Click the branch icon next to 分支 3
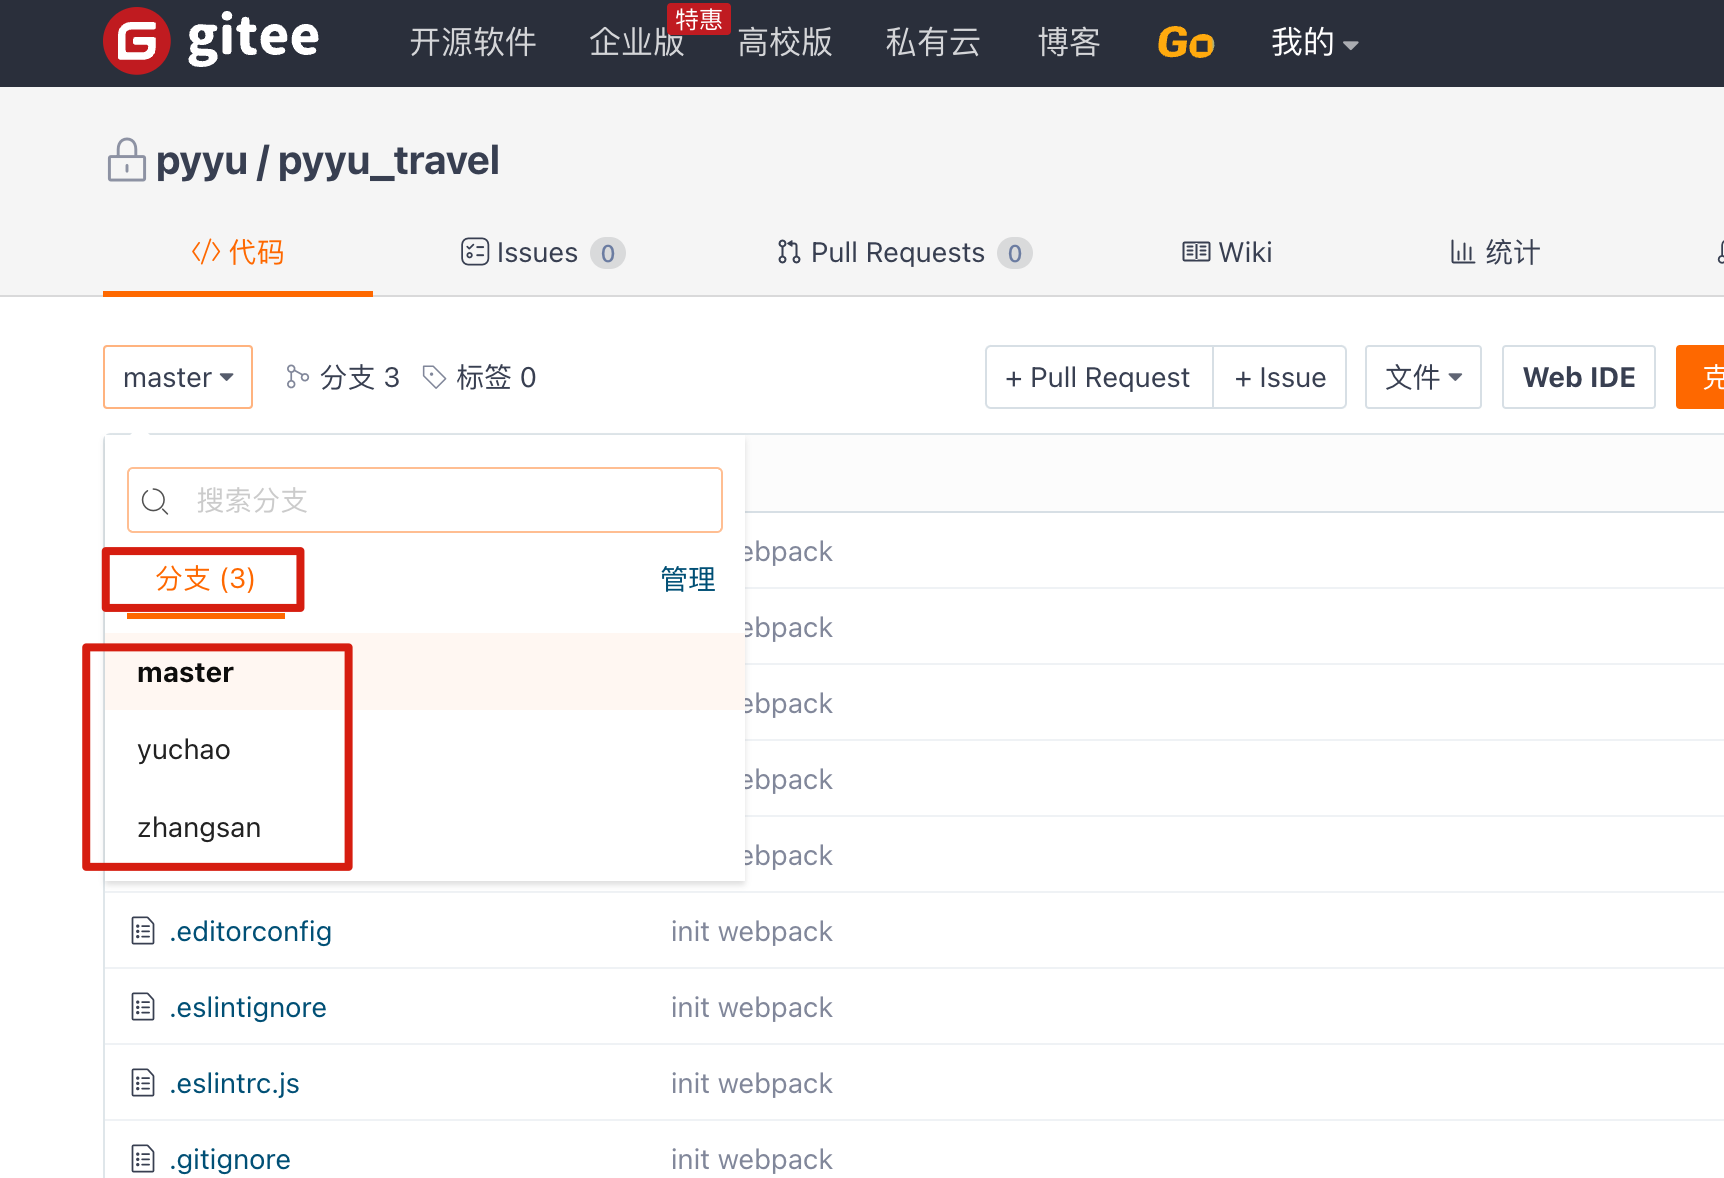The height and width of the screenshot is (1178, 1724). pos(297,377)
